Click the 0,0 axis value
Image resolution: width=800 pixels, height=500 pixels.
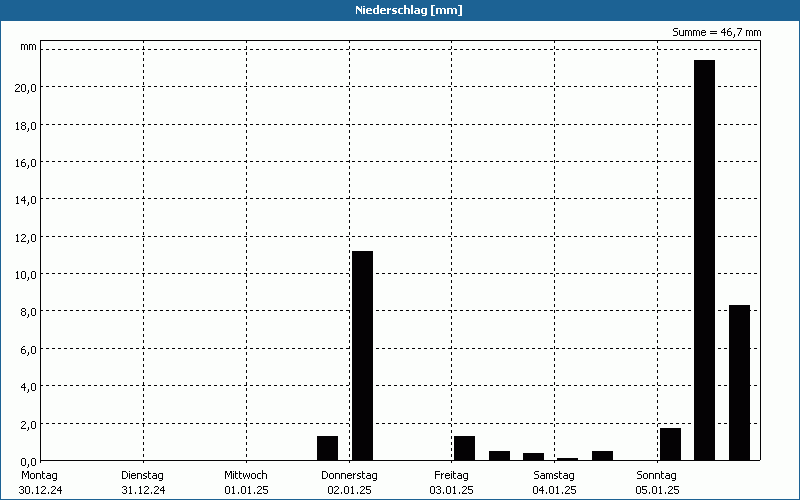click(28, 462)
